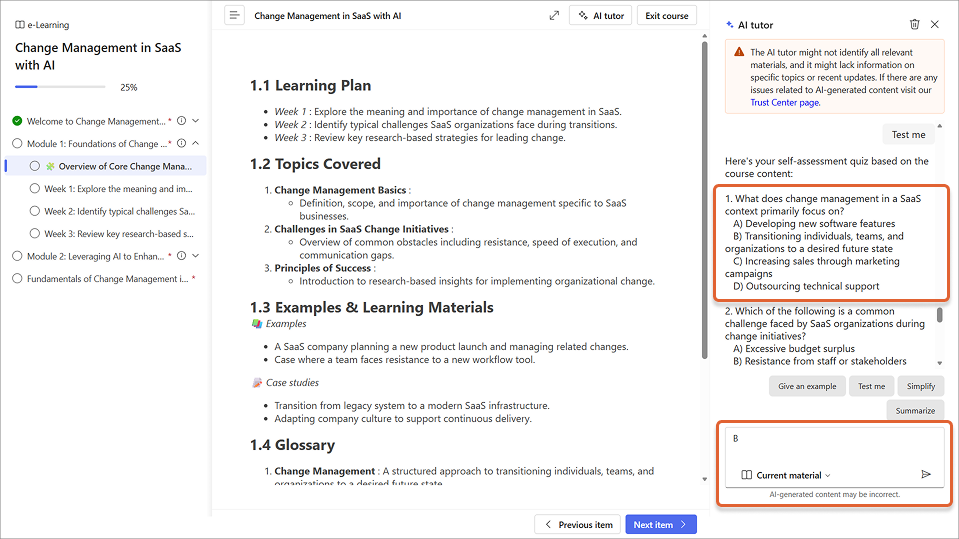Open the Current material dropdown
The width and height of the screenshot is (959, 539).
pos(786,475)
